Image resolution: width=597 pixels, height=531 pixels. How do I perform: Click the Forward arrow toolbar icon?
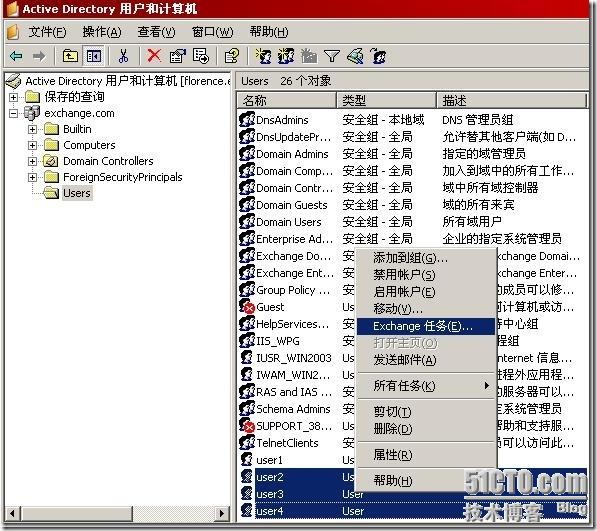coord(39,56)
